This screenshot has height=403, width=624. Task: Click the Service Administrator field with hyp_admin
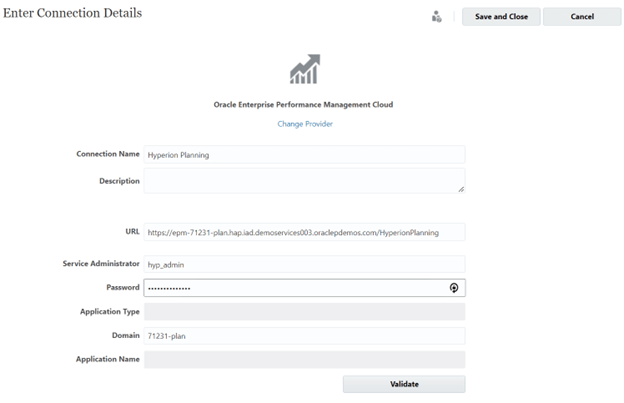pos(304,264)
